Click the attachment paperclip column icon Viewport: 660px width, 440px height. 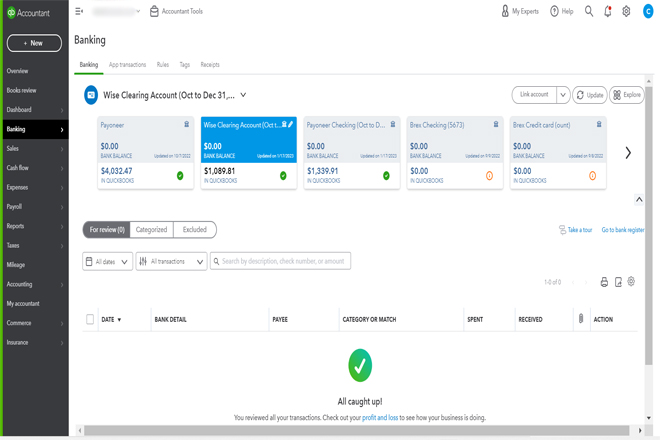581,319
